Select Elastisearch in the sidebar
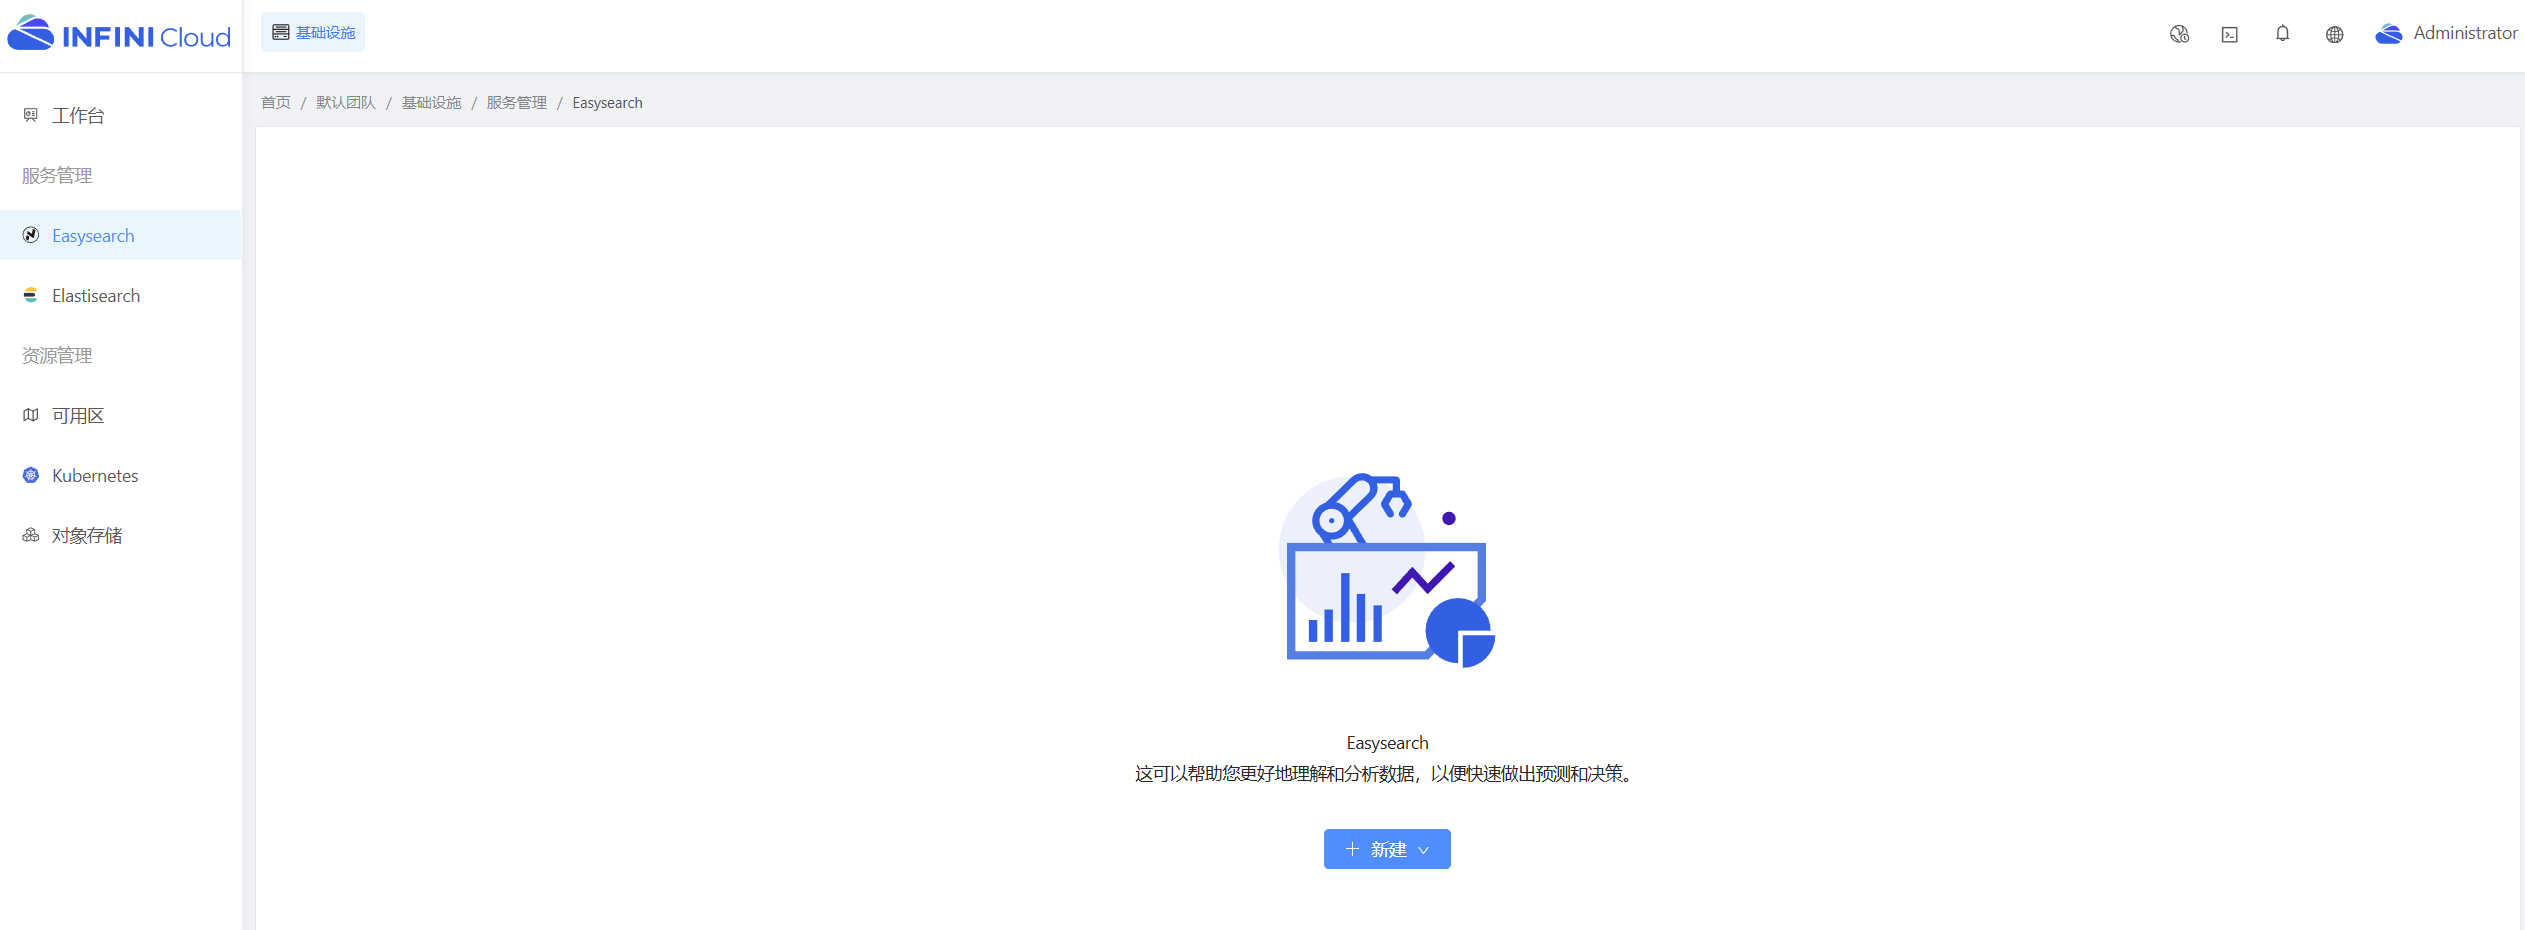 tap(121, 295)
